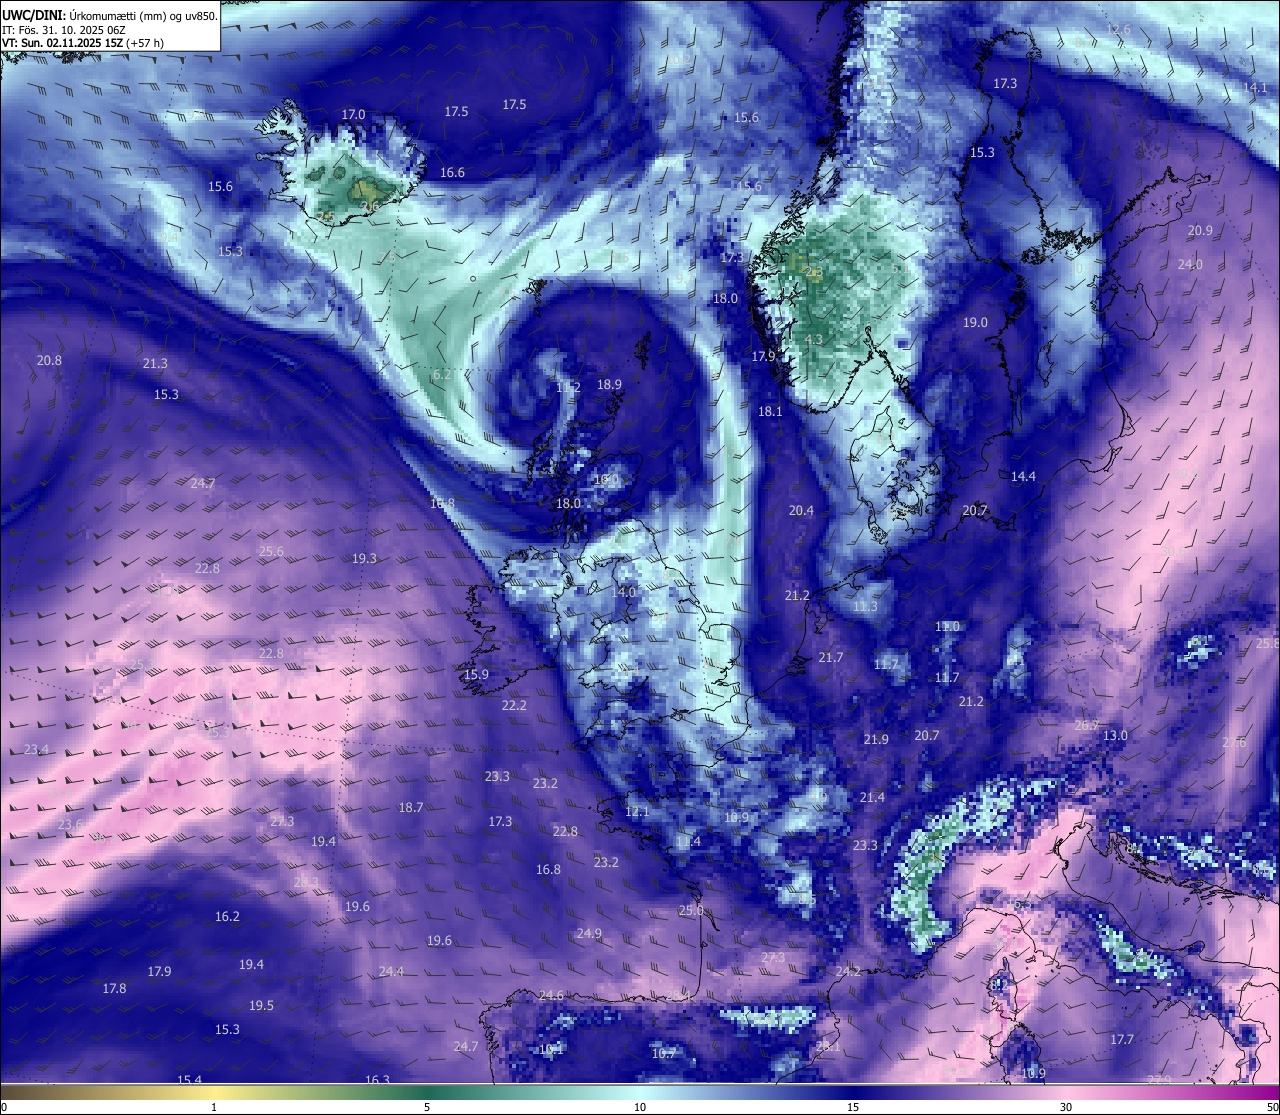Click the 16.6 value east of Iceland
Screen dimensions: 1280x1115
[452, 173]
